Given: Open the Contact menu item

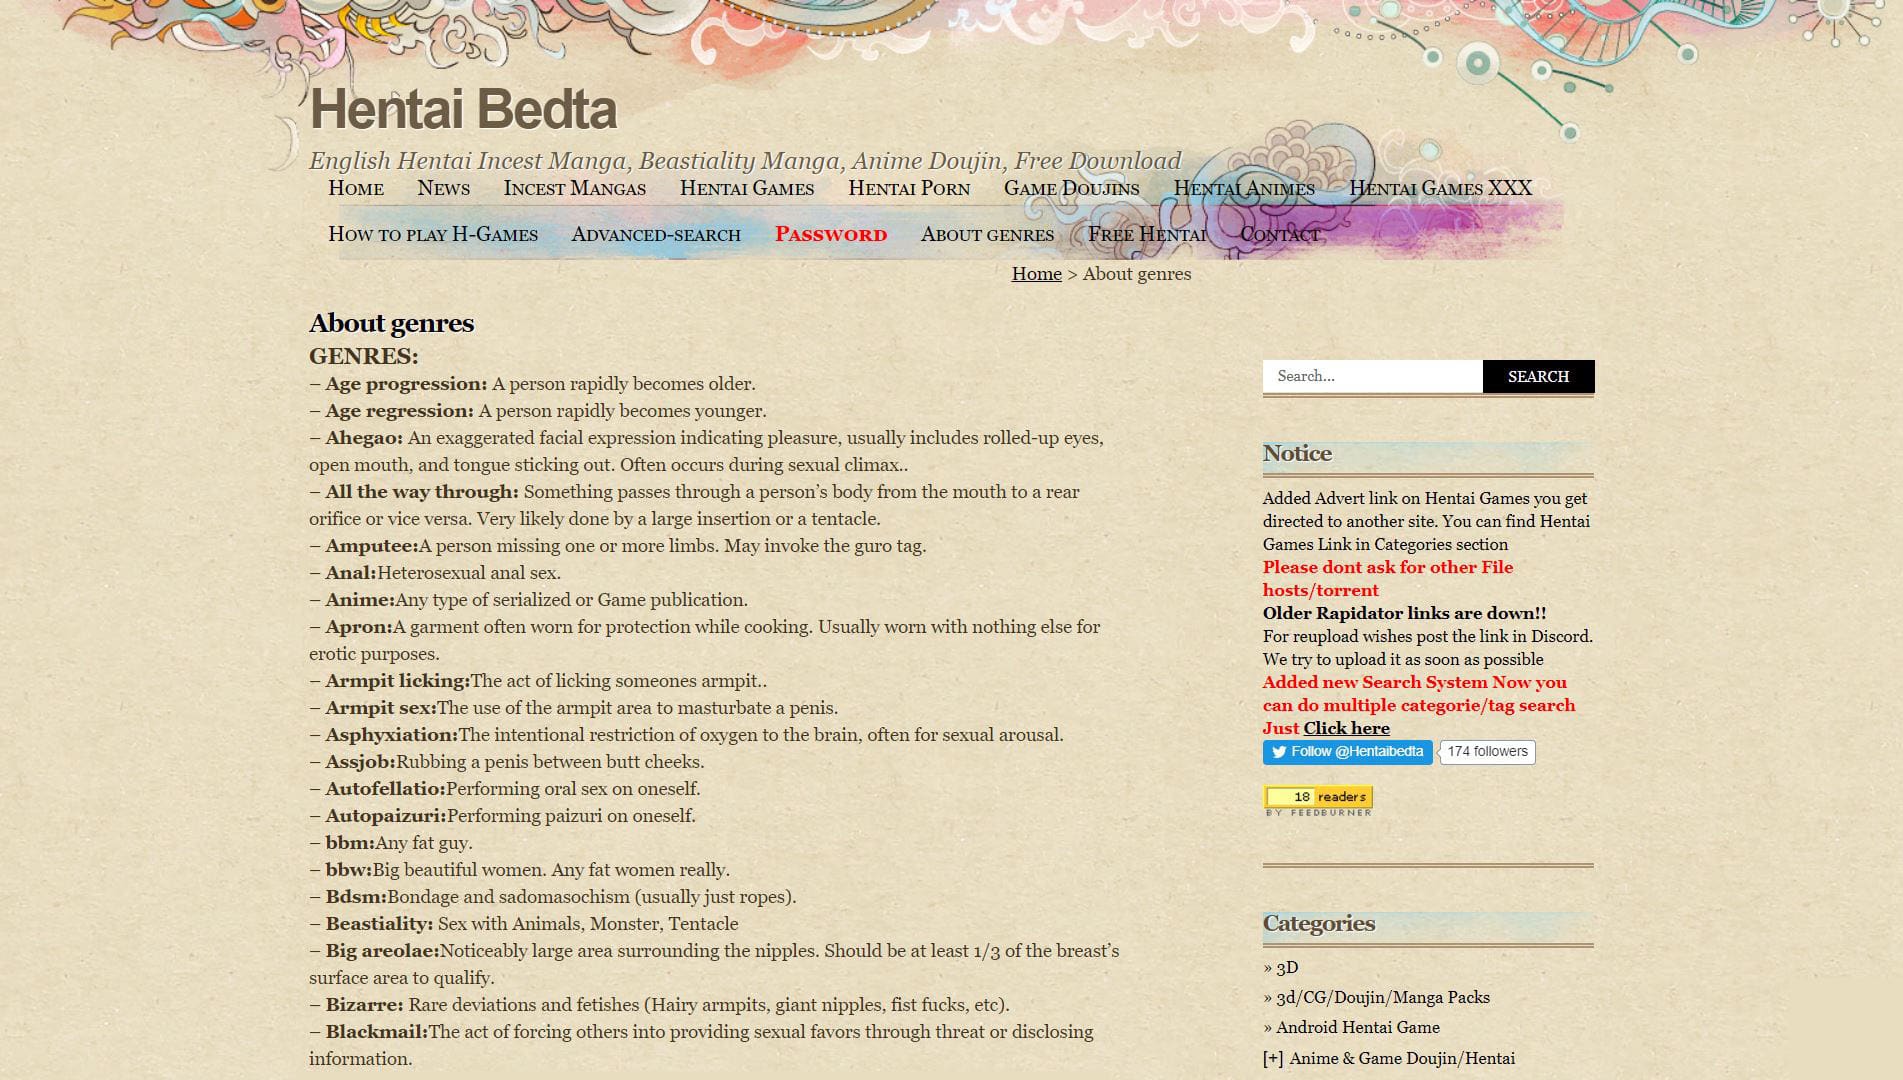Looking at the screenshot, I should coord(1280,234).
